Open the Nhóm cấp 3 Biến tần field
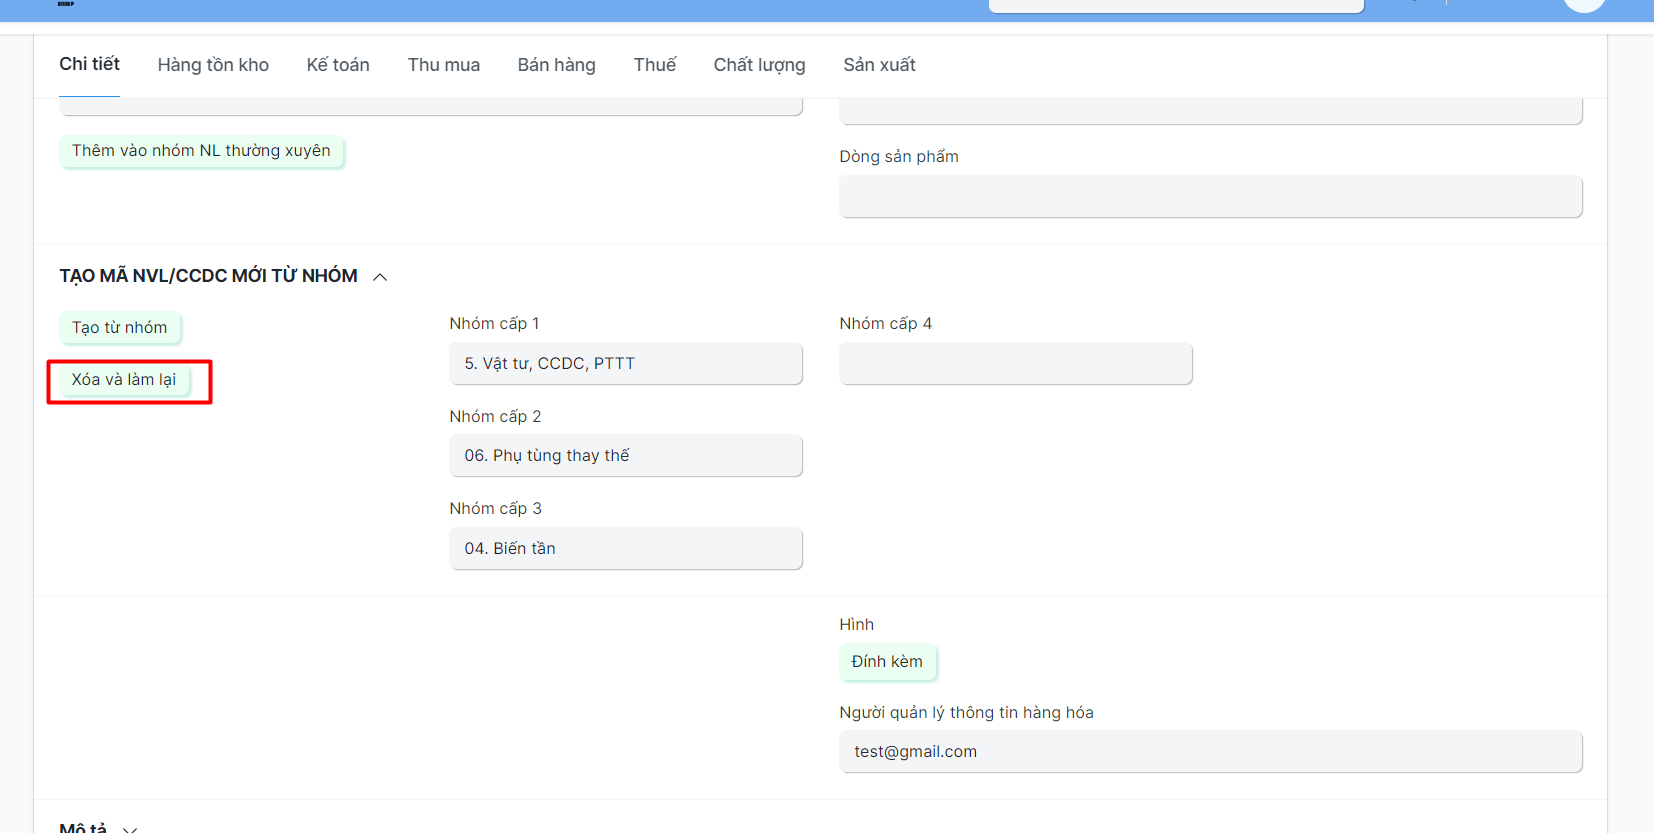The width and height of the screenshot is (1654, 833). (x=626, y=549)
